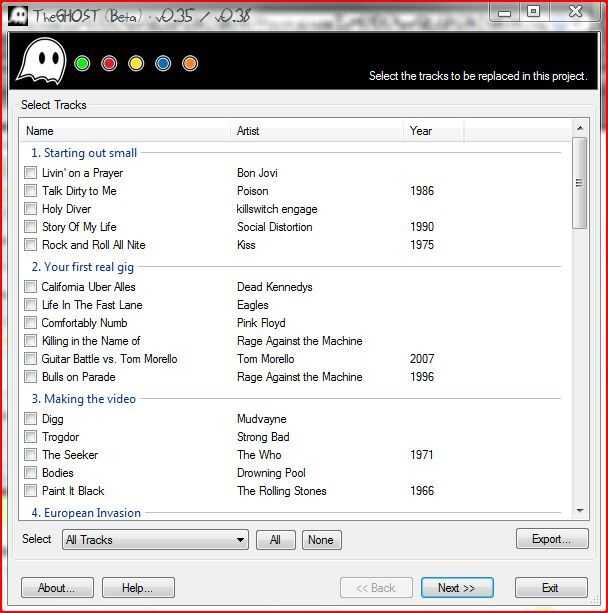Viewport: 608px width, 613px height.
Task: Click the TheGHOST title bar ghost icon
Action: coord(18,16)
